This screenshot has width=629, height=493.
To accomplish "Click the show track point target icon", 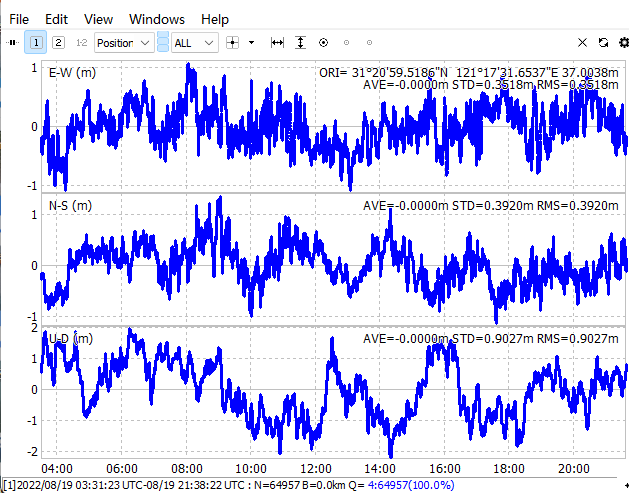I will (323, 43).
